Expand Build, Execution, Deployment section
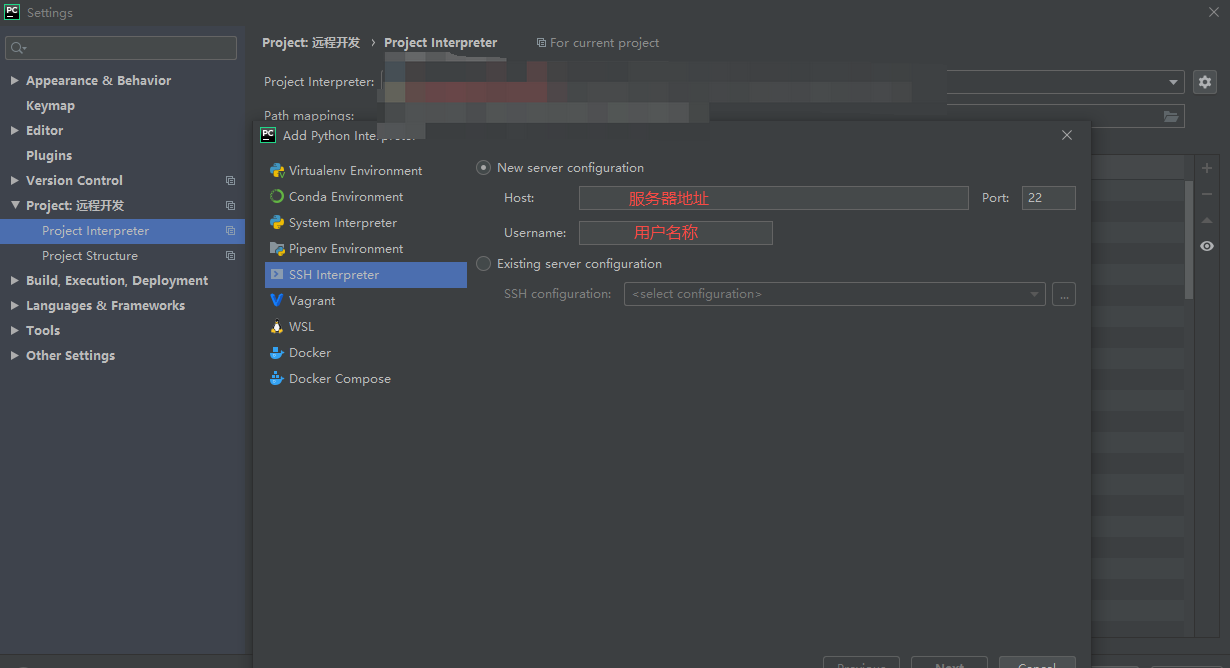Viewport: 1230px width, 668px height. coord(14,281)
